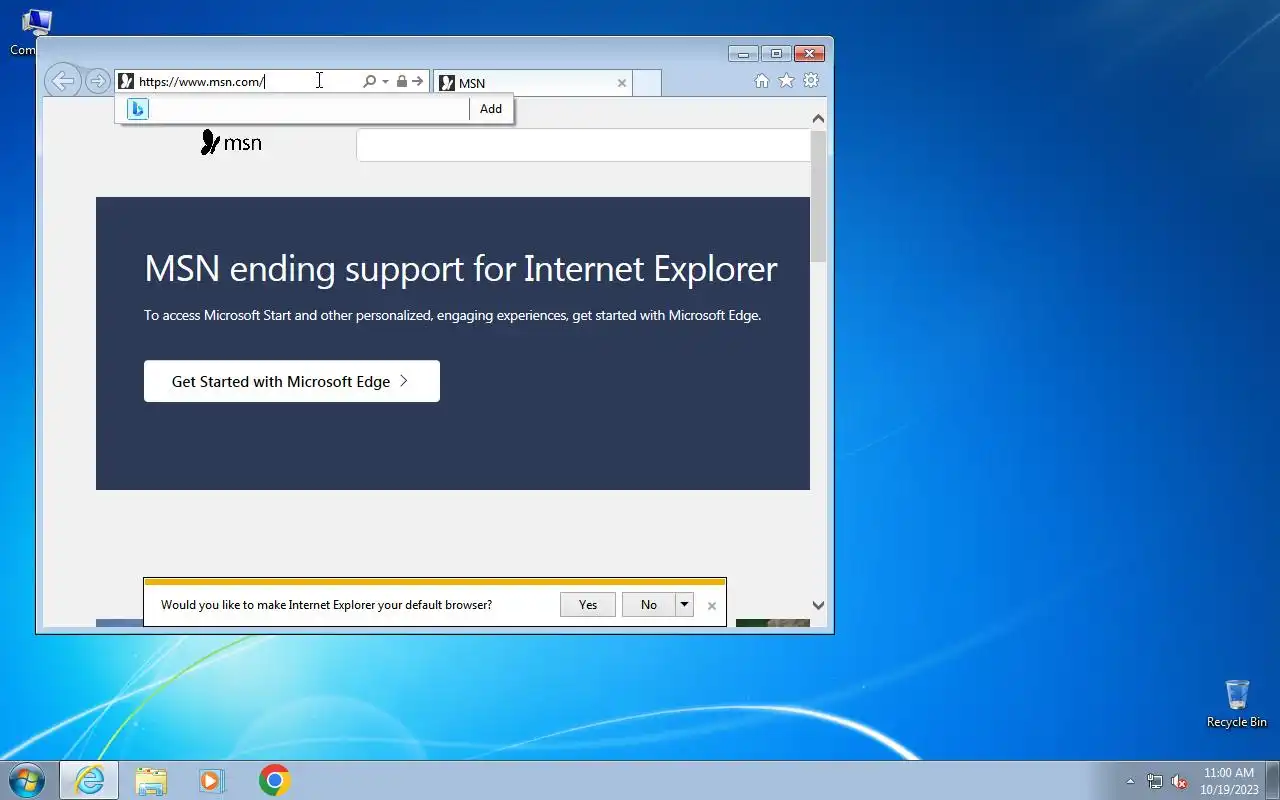Open the Home page icon
Viewport: 1280px width, 800px height.
[762, 81]
